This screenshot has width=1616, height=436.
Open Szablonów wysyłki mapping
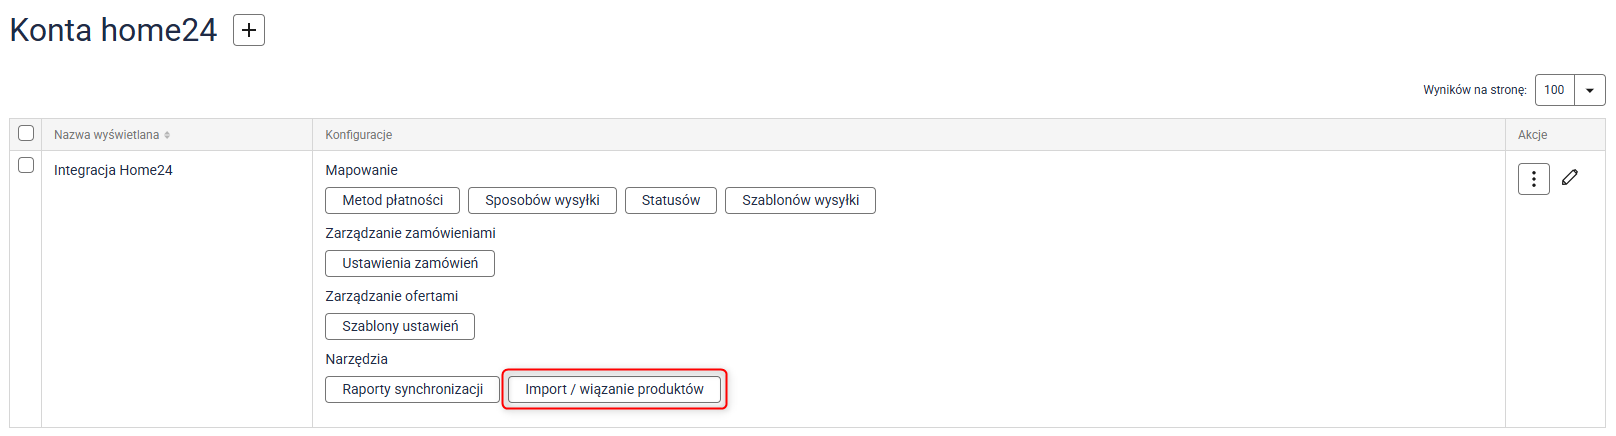pos(800,200)
